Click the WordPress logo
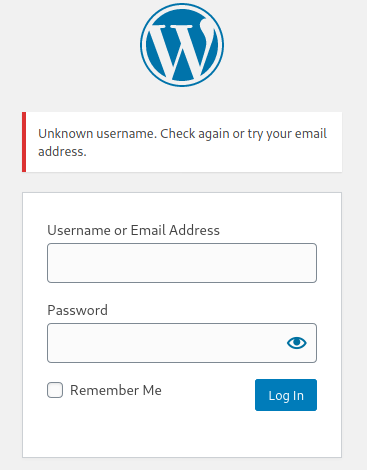The image size is (367, 470). [182, 45]
